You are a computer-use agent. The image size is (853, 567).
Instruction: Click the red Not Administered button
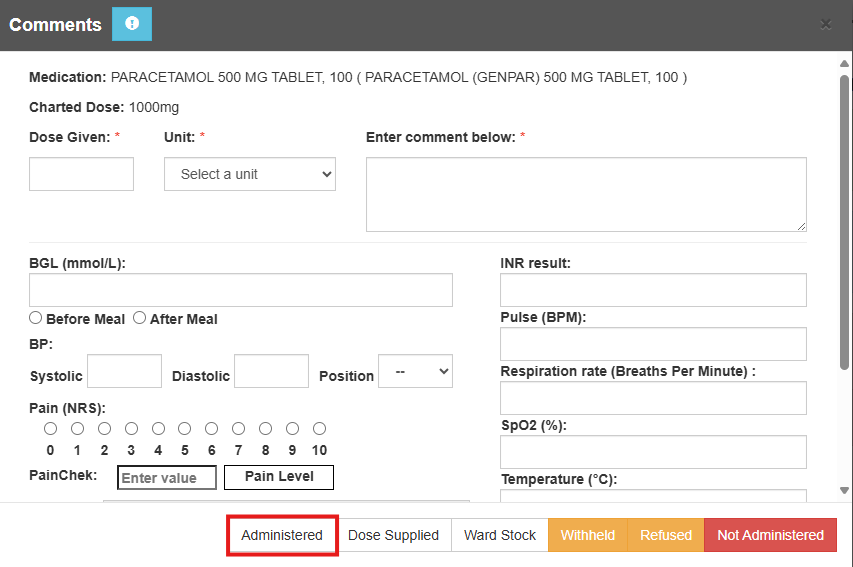pyautogui.click(x=770, y=535)
